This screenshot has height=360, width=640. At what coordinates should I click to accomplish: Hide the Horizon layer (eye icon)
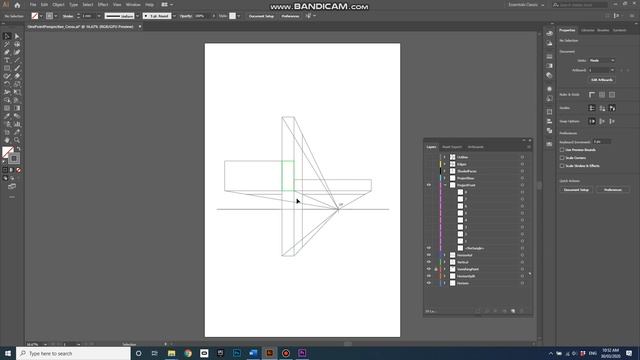[429, 283]
